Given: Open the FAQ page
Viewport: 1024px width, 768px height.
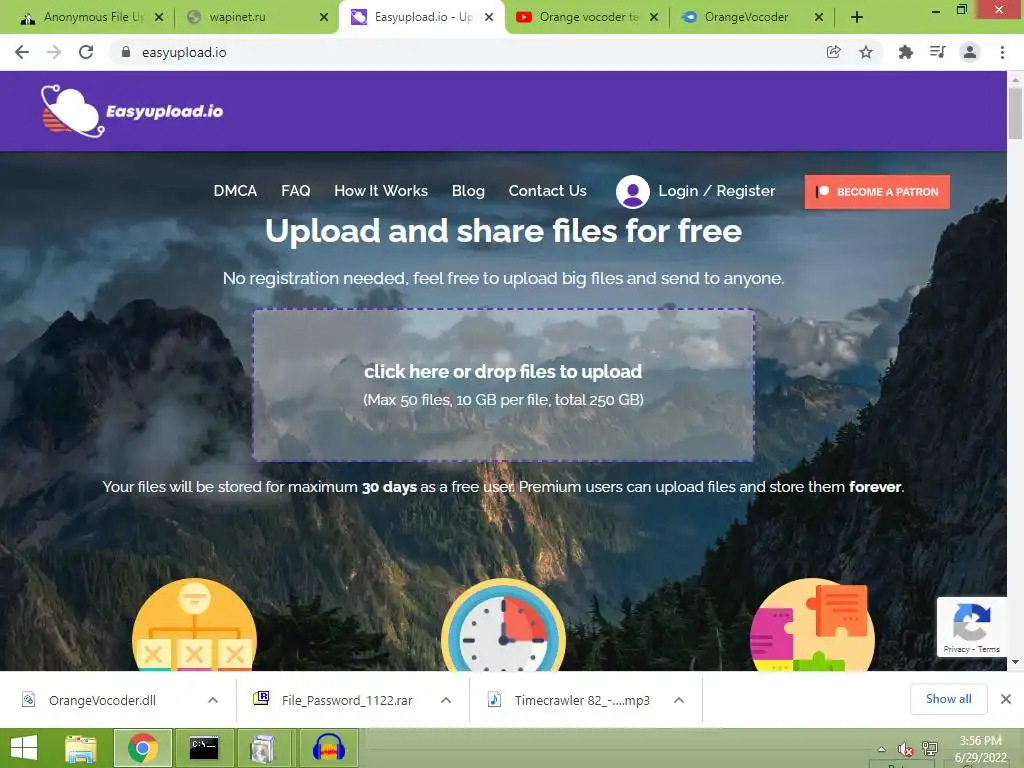Looking at the screenshot, I should 296,191.
